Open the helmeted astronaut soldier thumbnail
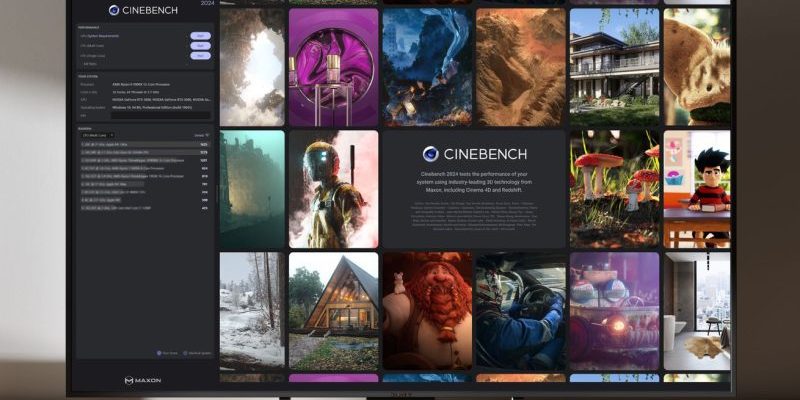Image resolution: width=800 pixels, height=400 pixels. pyautogui.click(x=334, y=189)
